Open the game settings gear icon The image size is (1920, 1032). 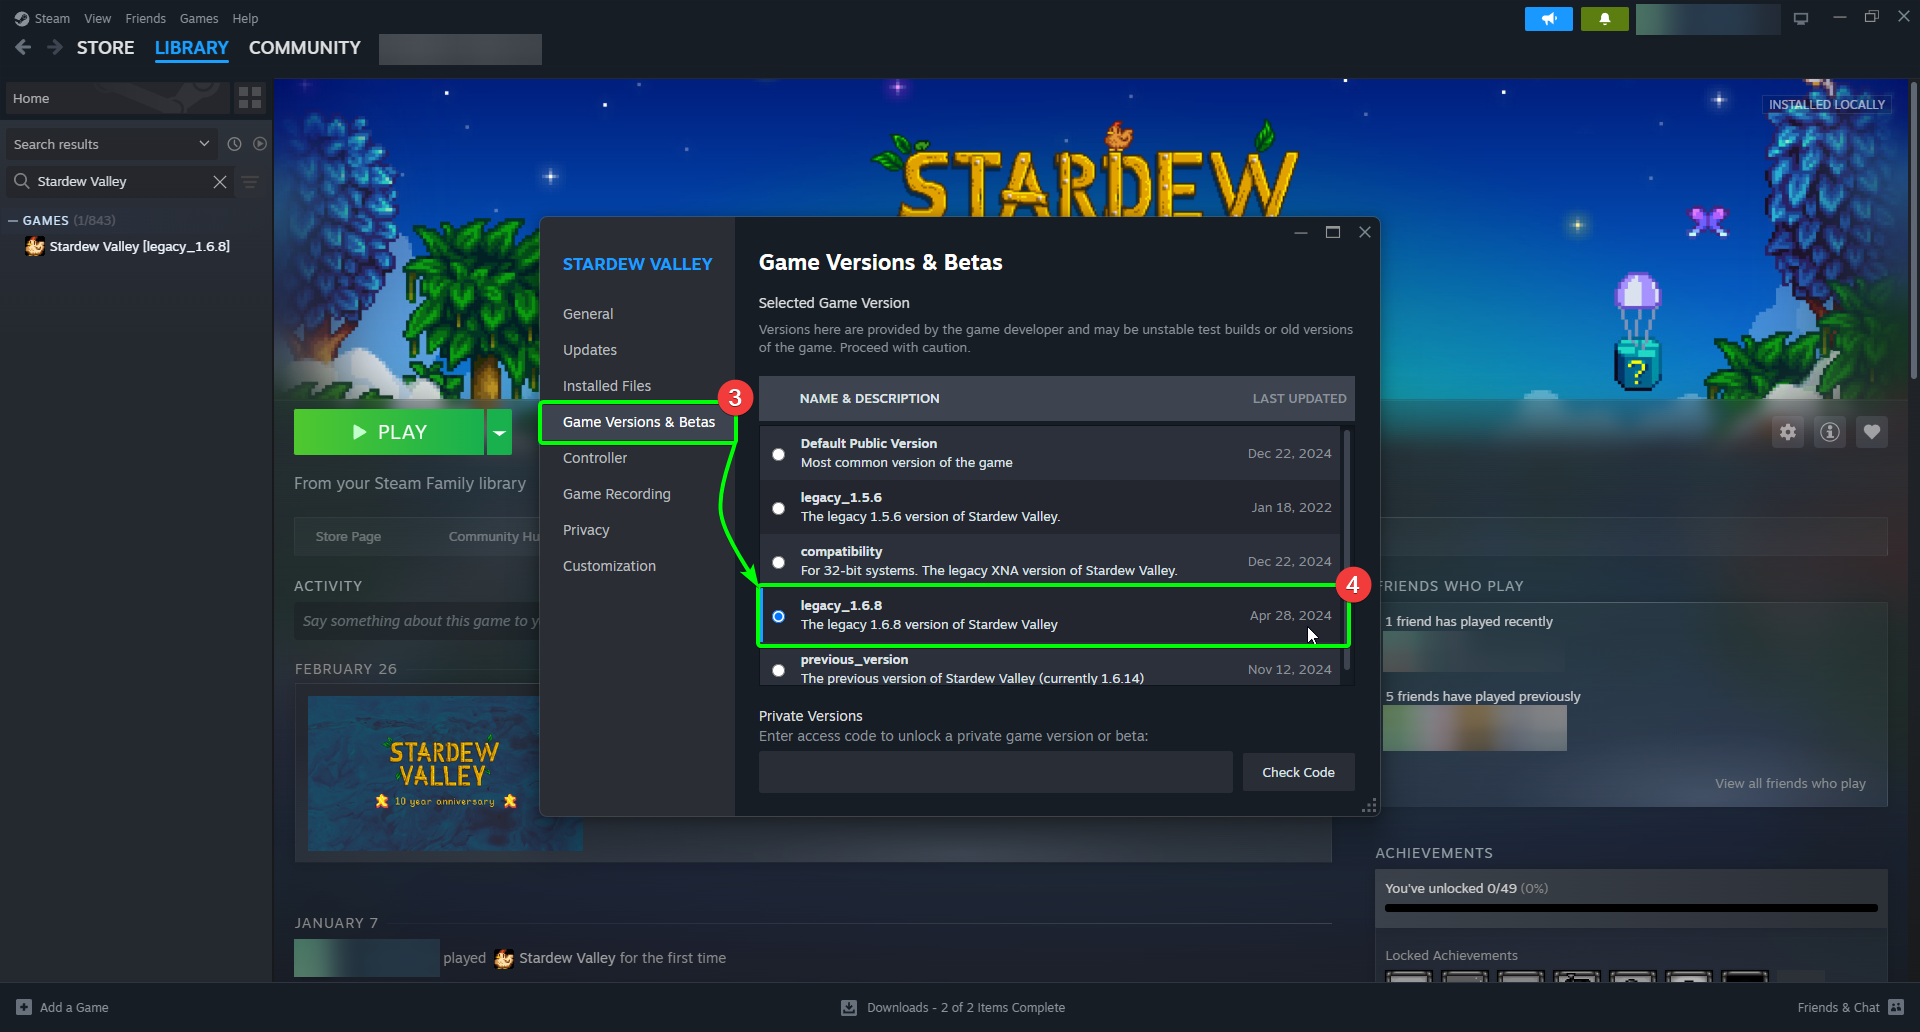pos(1788,432)
